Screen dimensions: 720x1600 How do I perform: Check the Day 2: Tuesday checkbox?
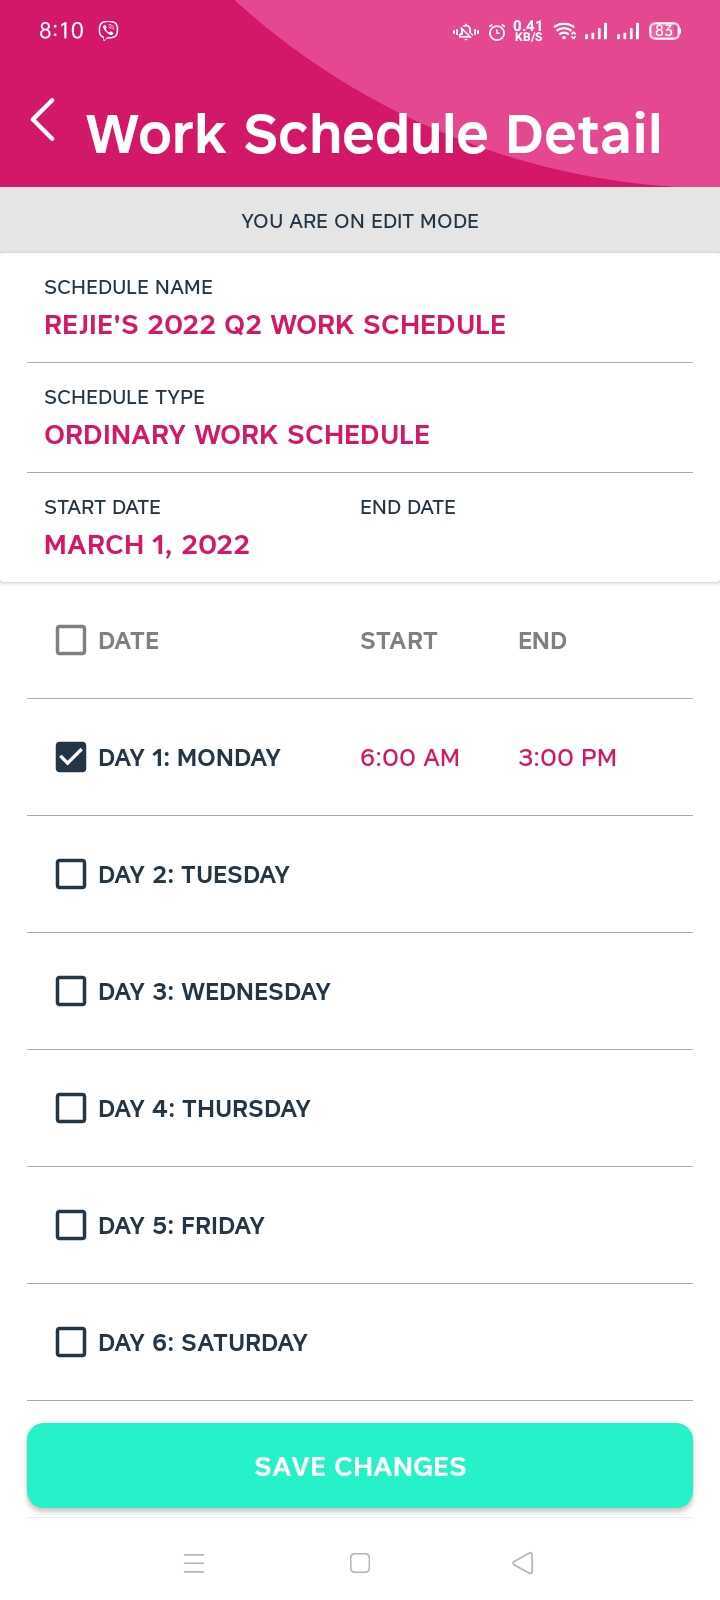click(x=71, y=874)
